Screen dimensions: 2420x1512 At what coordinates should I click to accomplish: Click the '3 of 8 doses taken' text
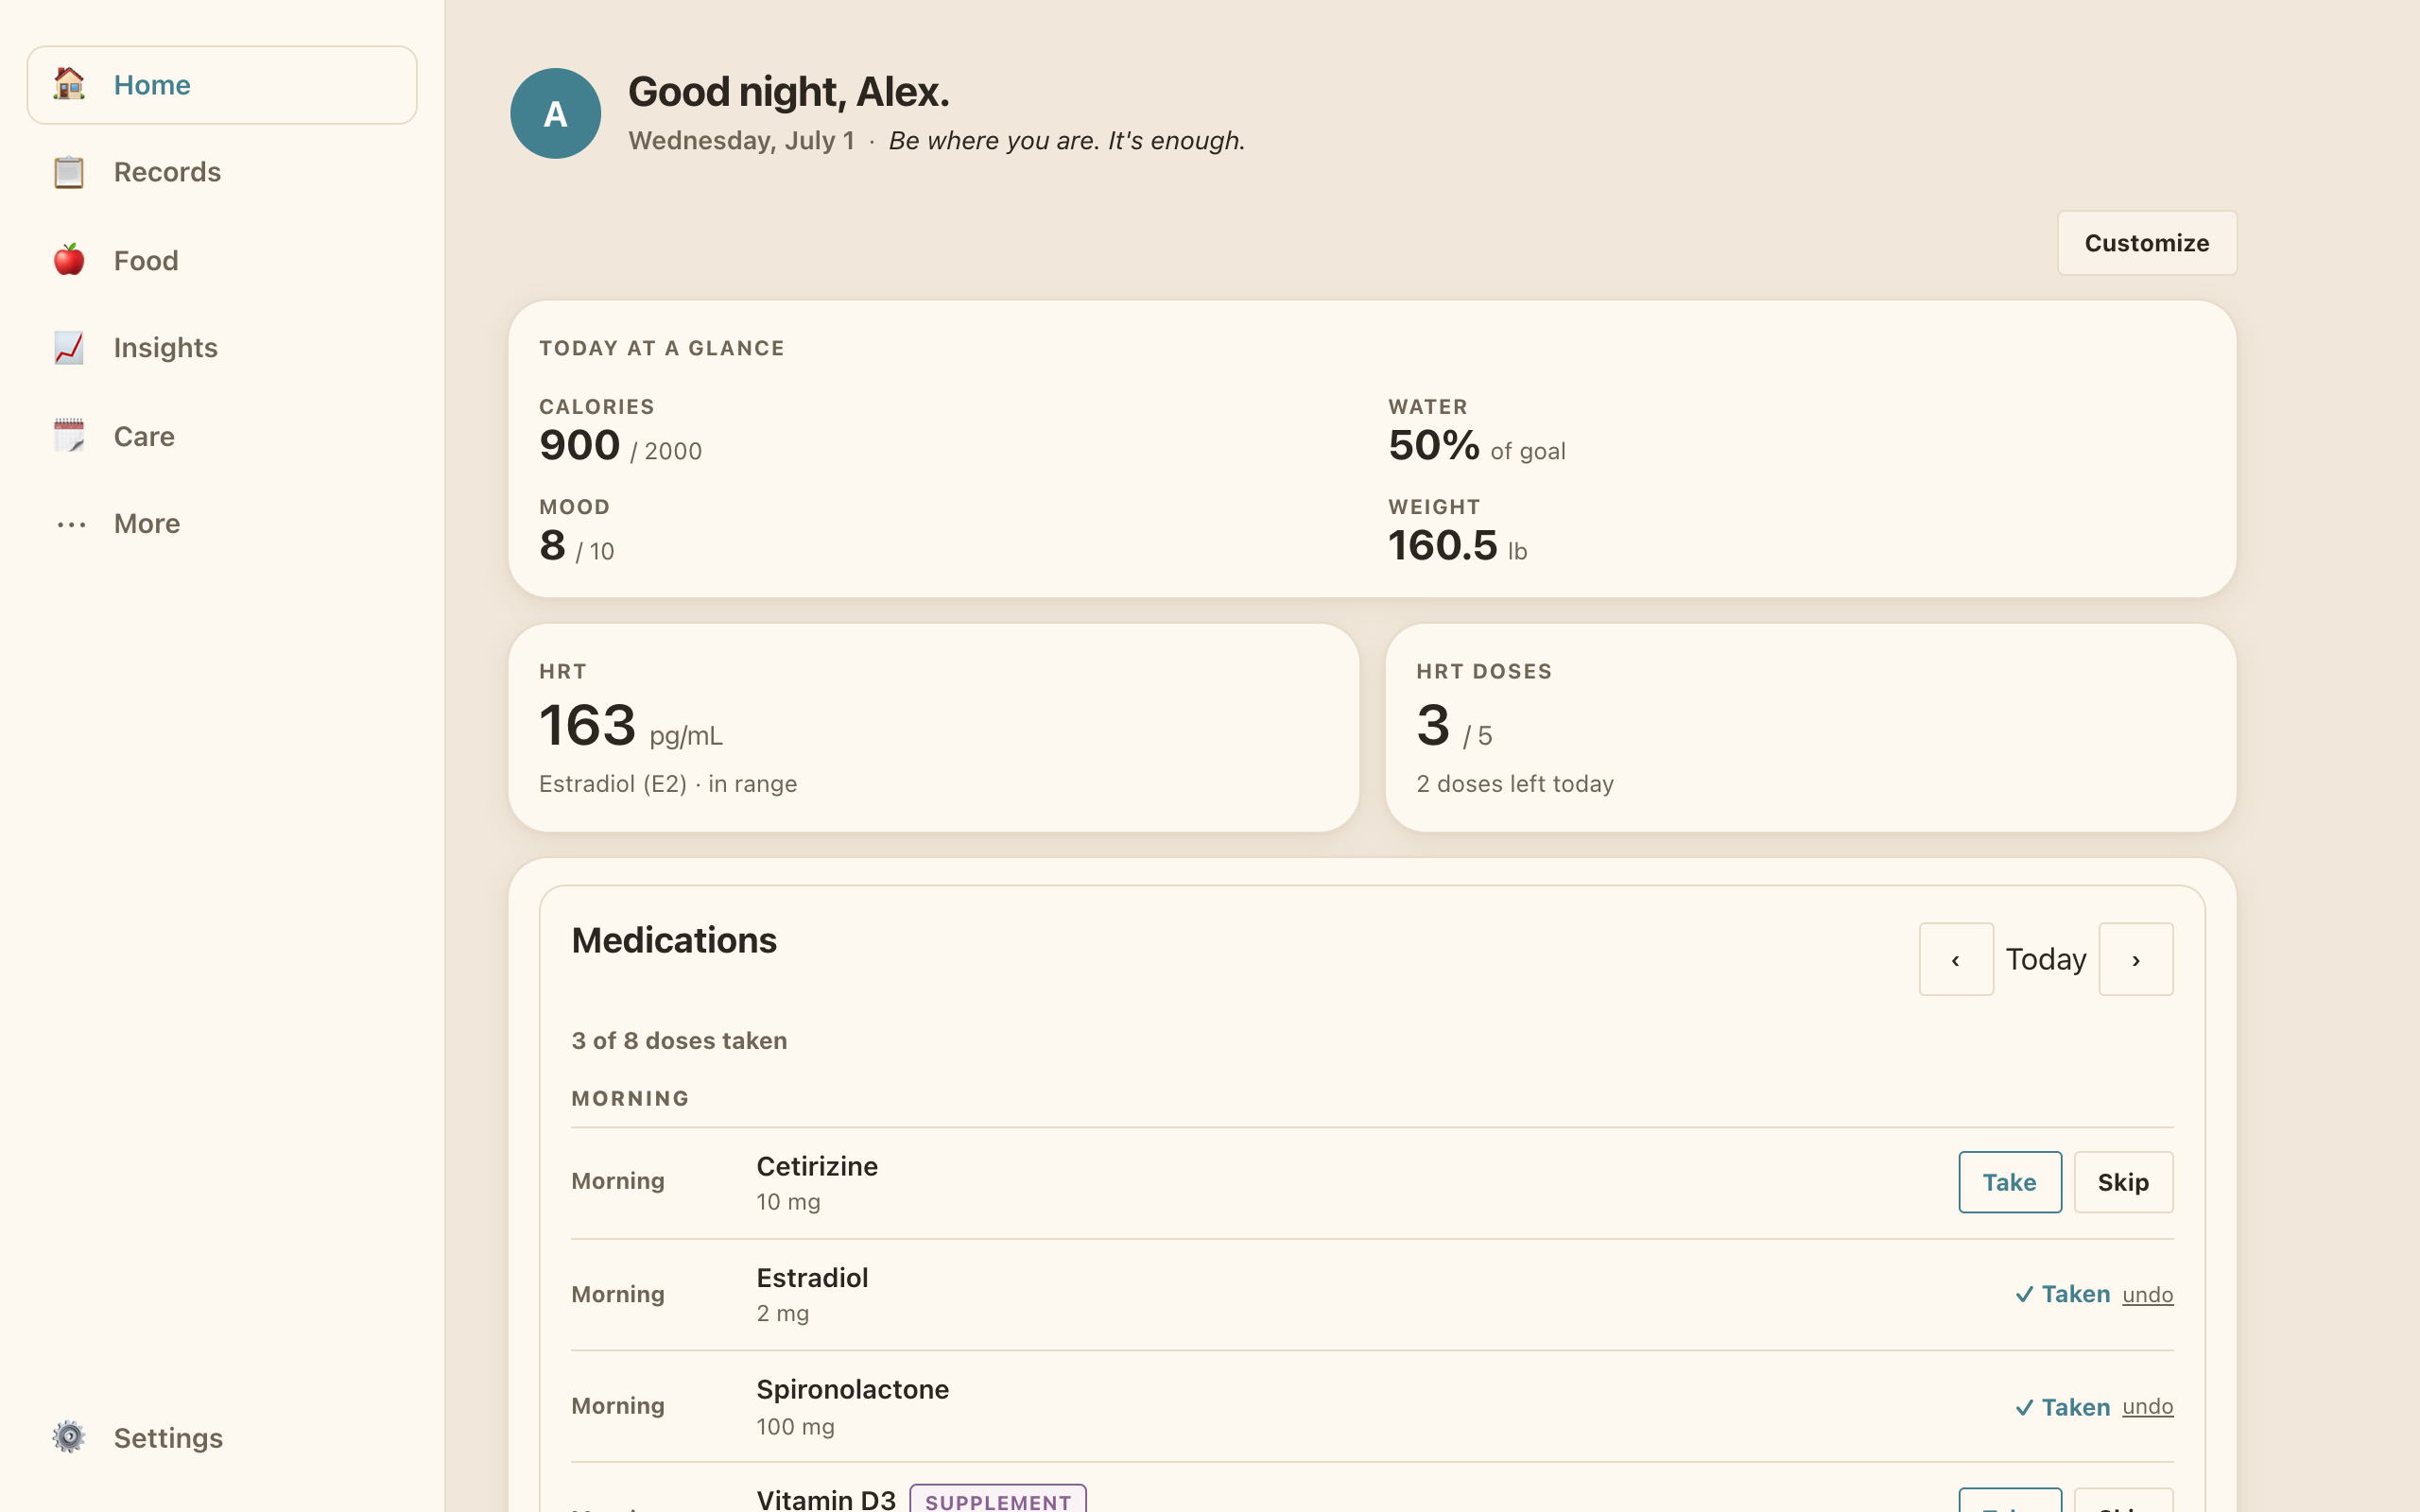tap(679, 1040)
